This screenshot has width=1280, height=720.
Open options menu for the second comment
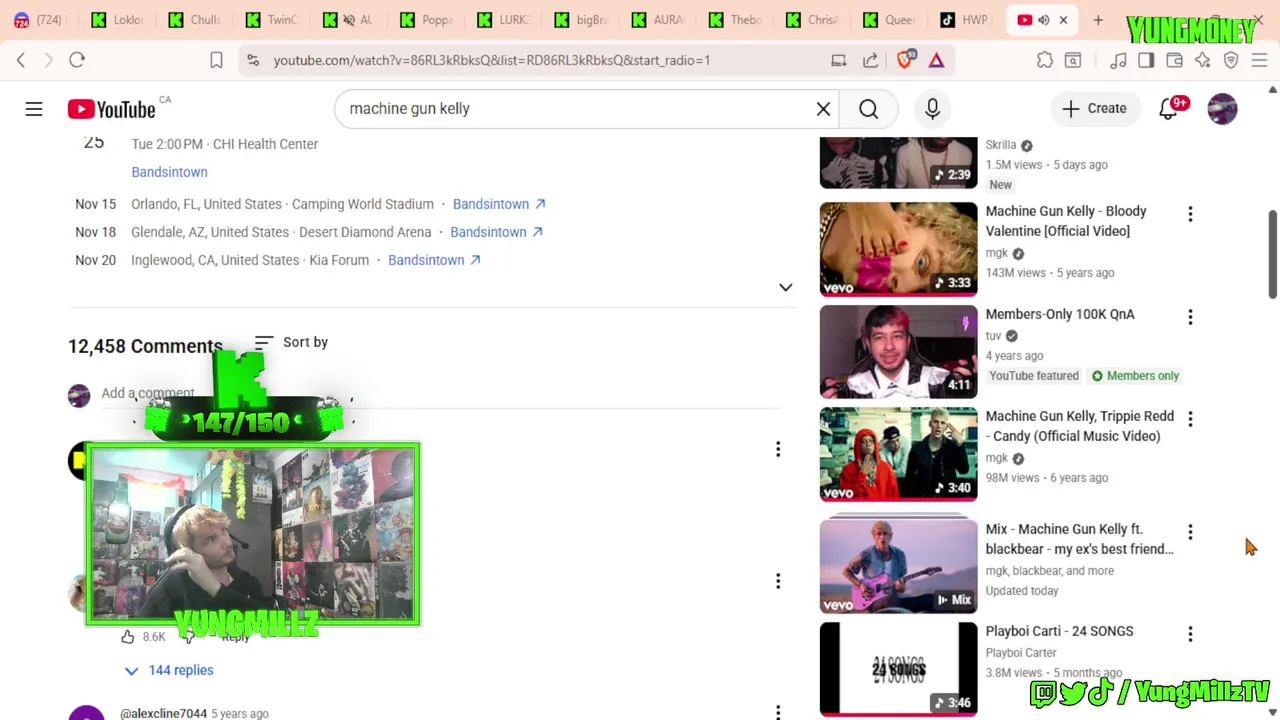778,581
